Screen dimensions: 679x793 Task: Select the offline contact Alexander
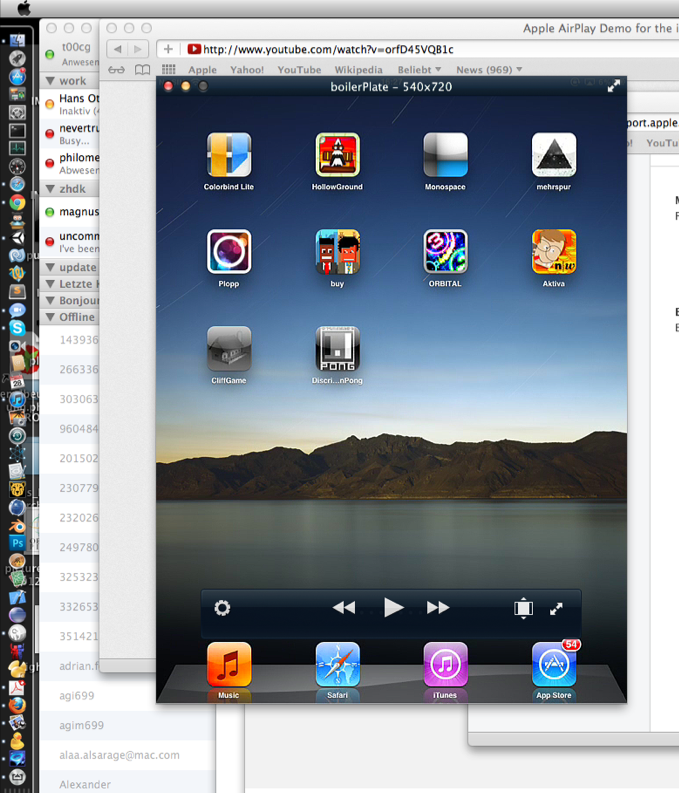pos(127,784)
